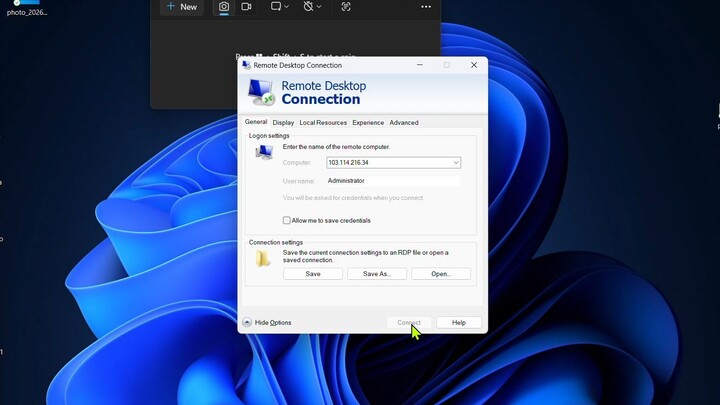Screen dimensions: 720x405
Task: Click New in the Snipping Tool window
Action: [182, 6]
